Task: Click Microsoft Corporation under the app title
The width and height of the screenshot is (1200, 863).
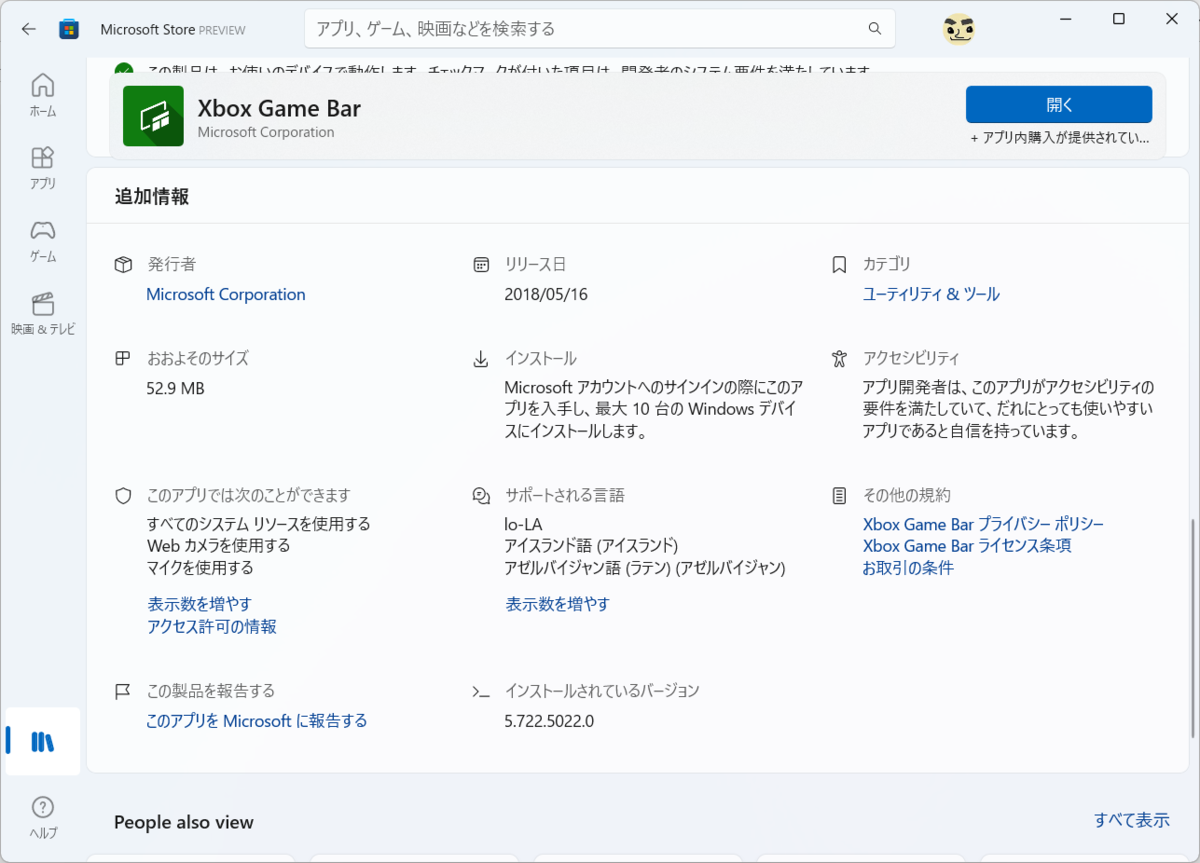Action: (266, 132)
